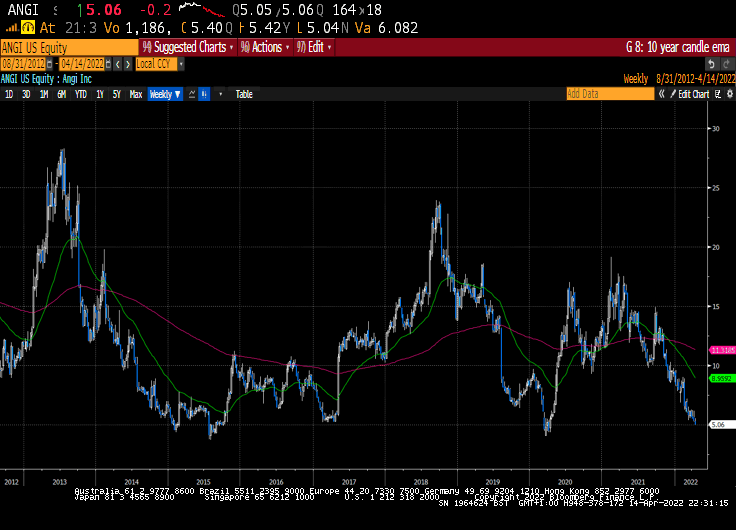Select the 1D range tab
The height and width of the screenshot is (530, 736).
pyautogui.click(x=9, y=94)
